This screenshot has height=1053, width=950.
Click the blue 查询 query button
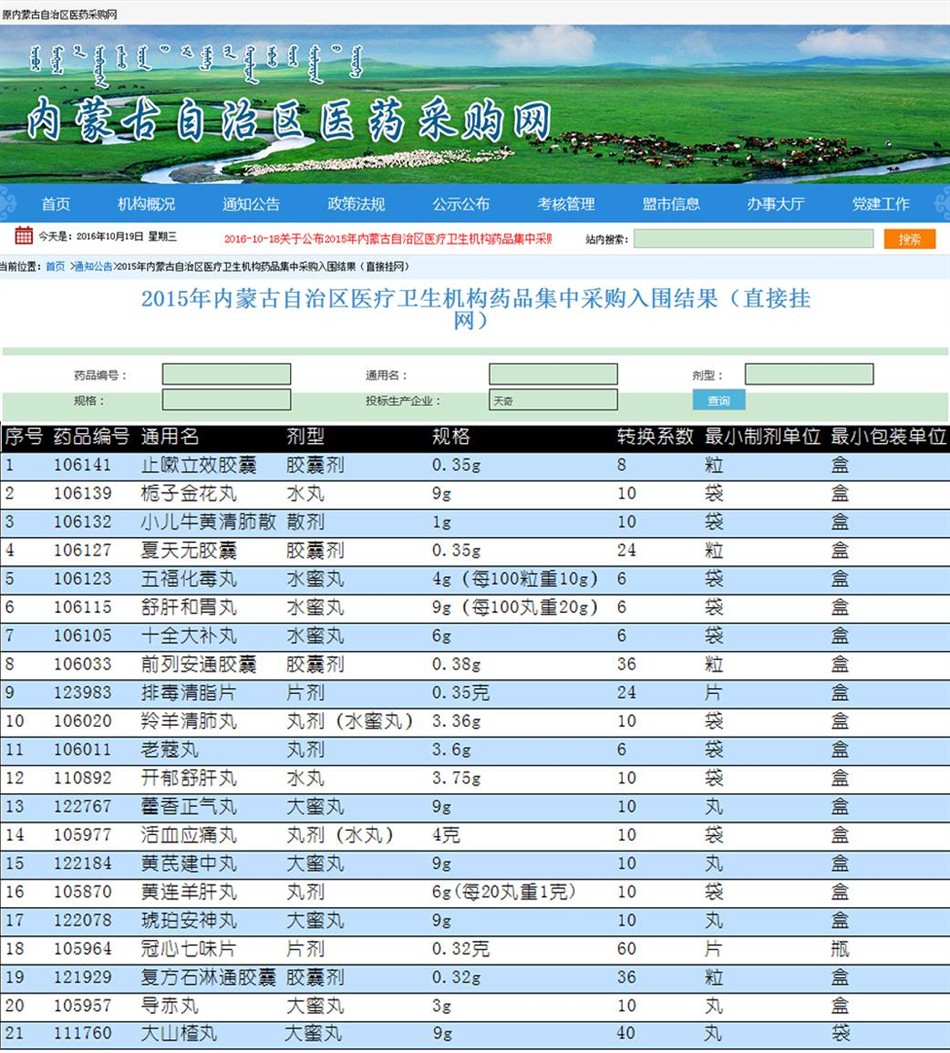point(718,400)
